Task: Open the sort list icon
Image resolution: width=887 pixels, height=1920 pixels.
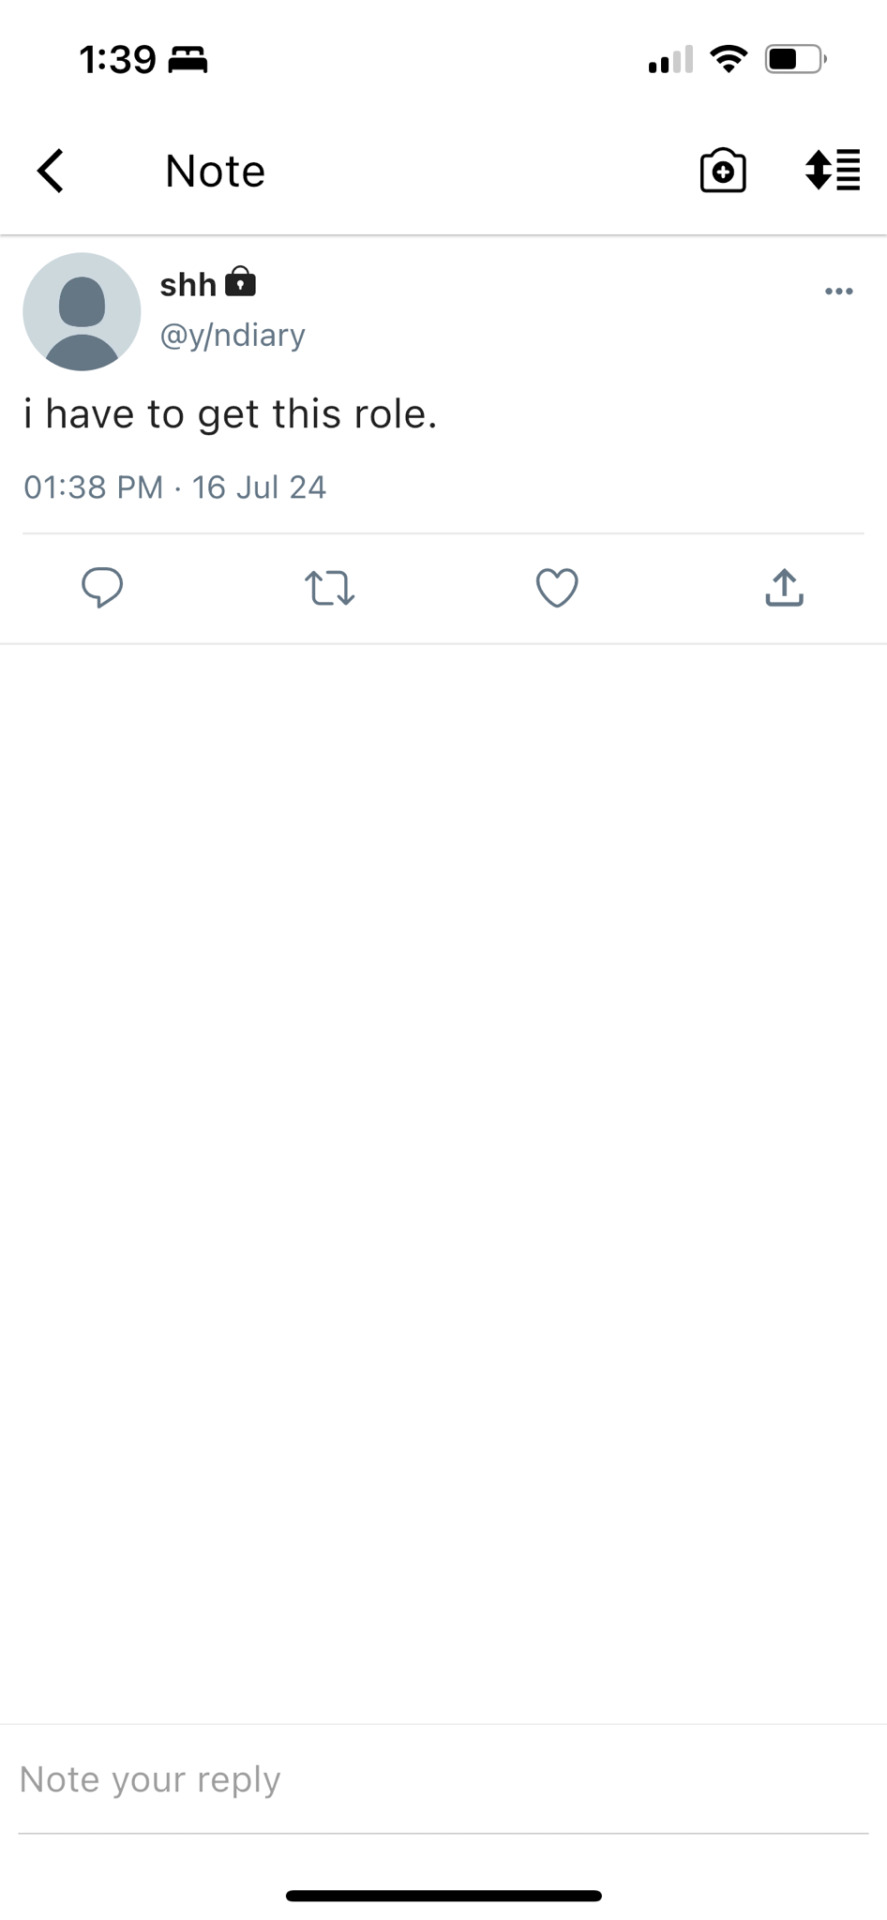Action: pos(832,170)
